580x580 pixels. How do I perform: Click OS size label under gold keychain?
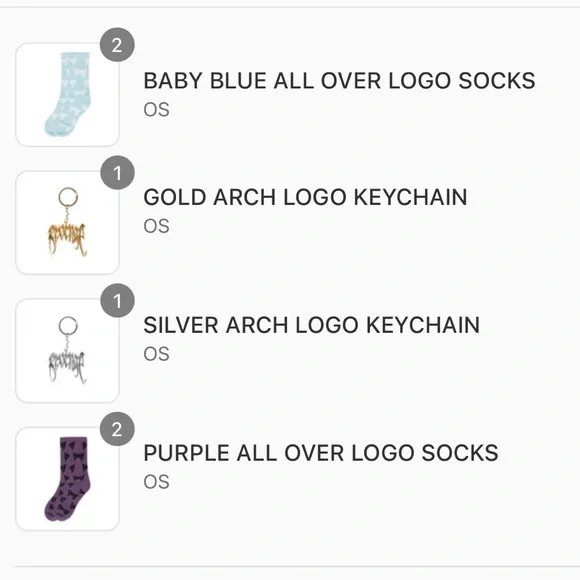click(156, 226)
